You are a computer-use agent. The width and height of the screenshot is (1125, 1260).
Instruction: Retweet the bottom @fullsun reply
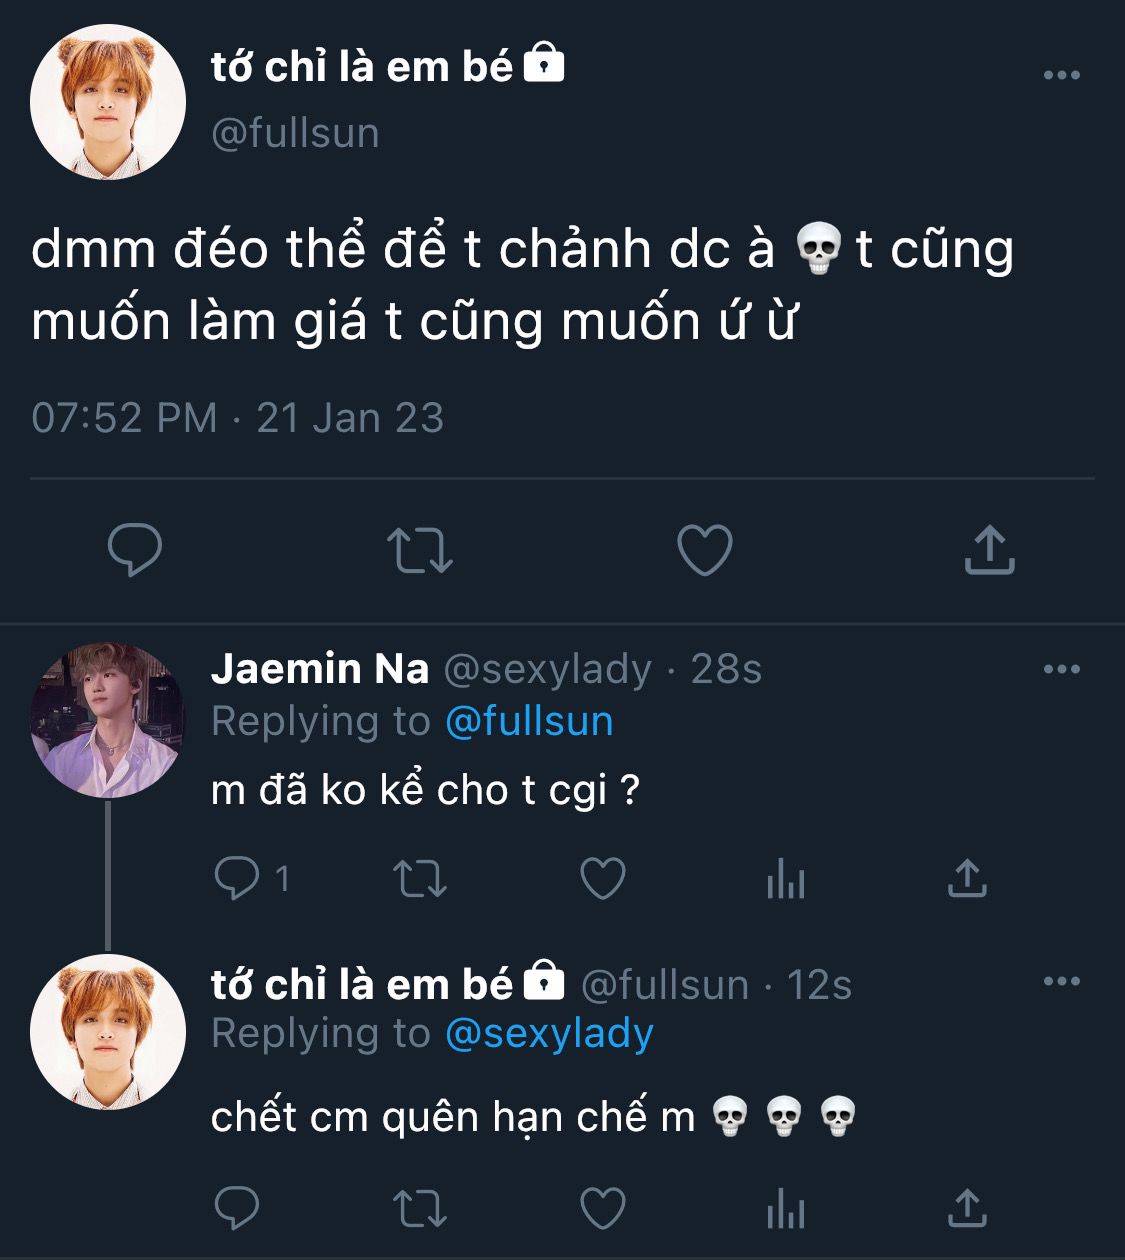point(420,1208)
